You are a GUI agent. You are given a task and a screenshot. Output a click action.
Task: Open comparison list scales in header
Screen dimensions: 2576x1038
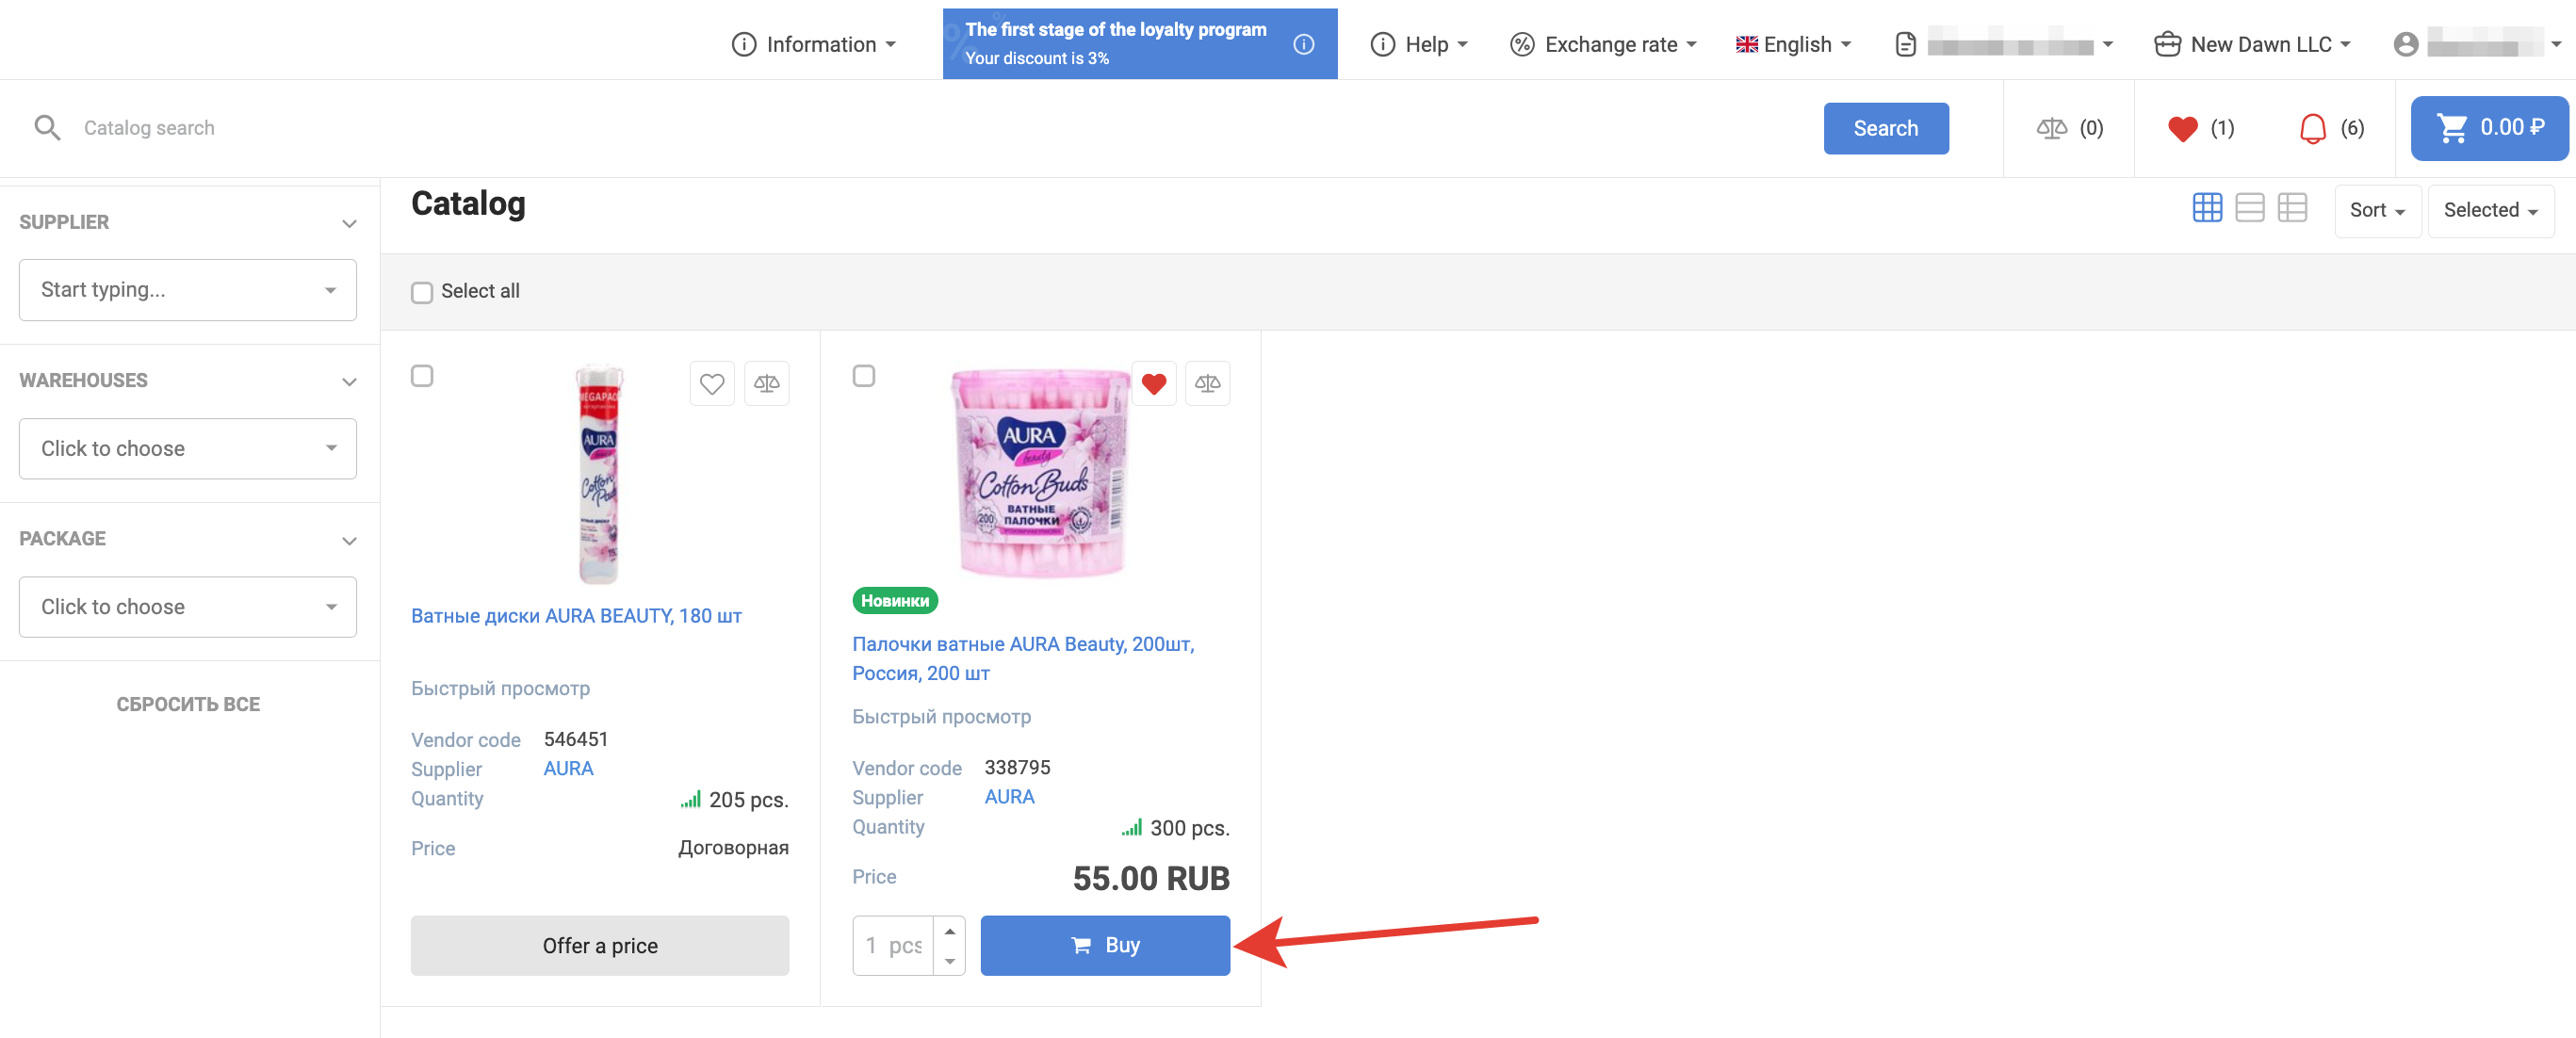(2051, 128)
